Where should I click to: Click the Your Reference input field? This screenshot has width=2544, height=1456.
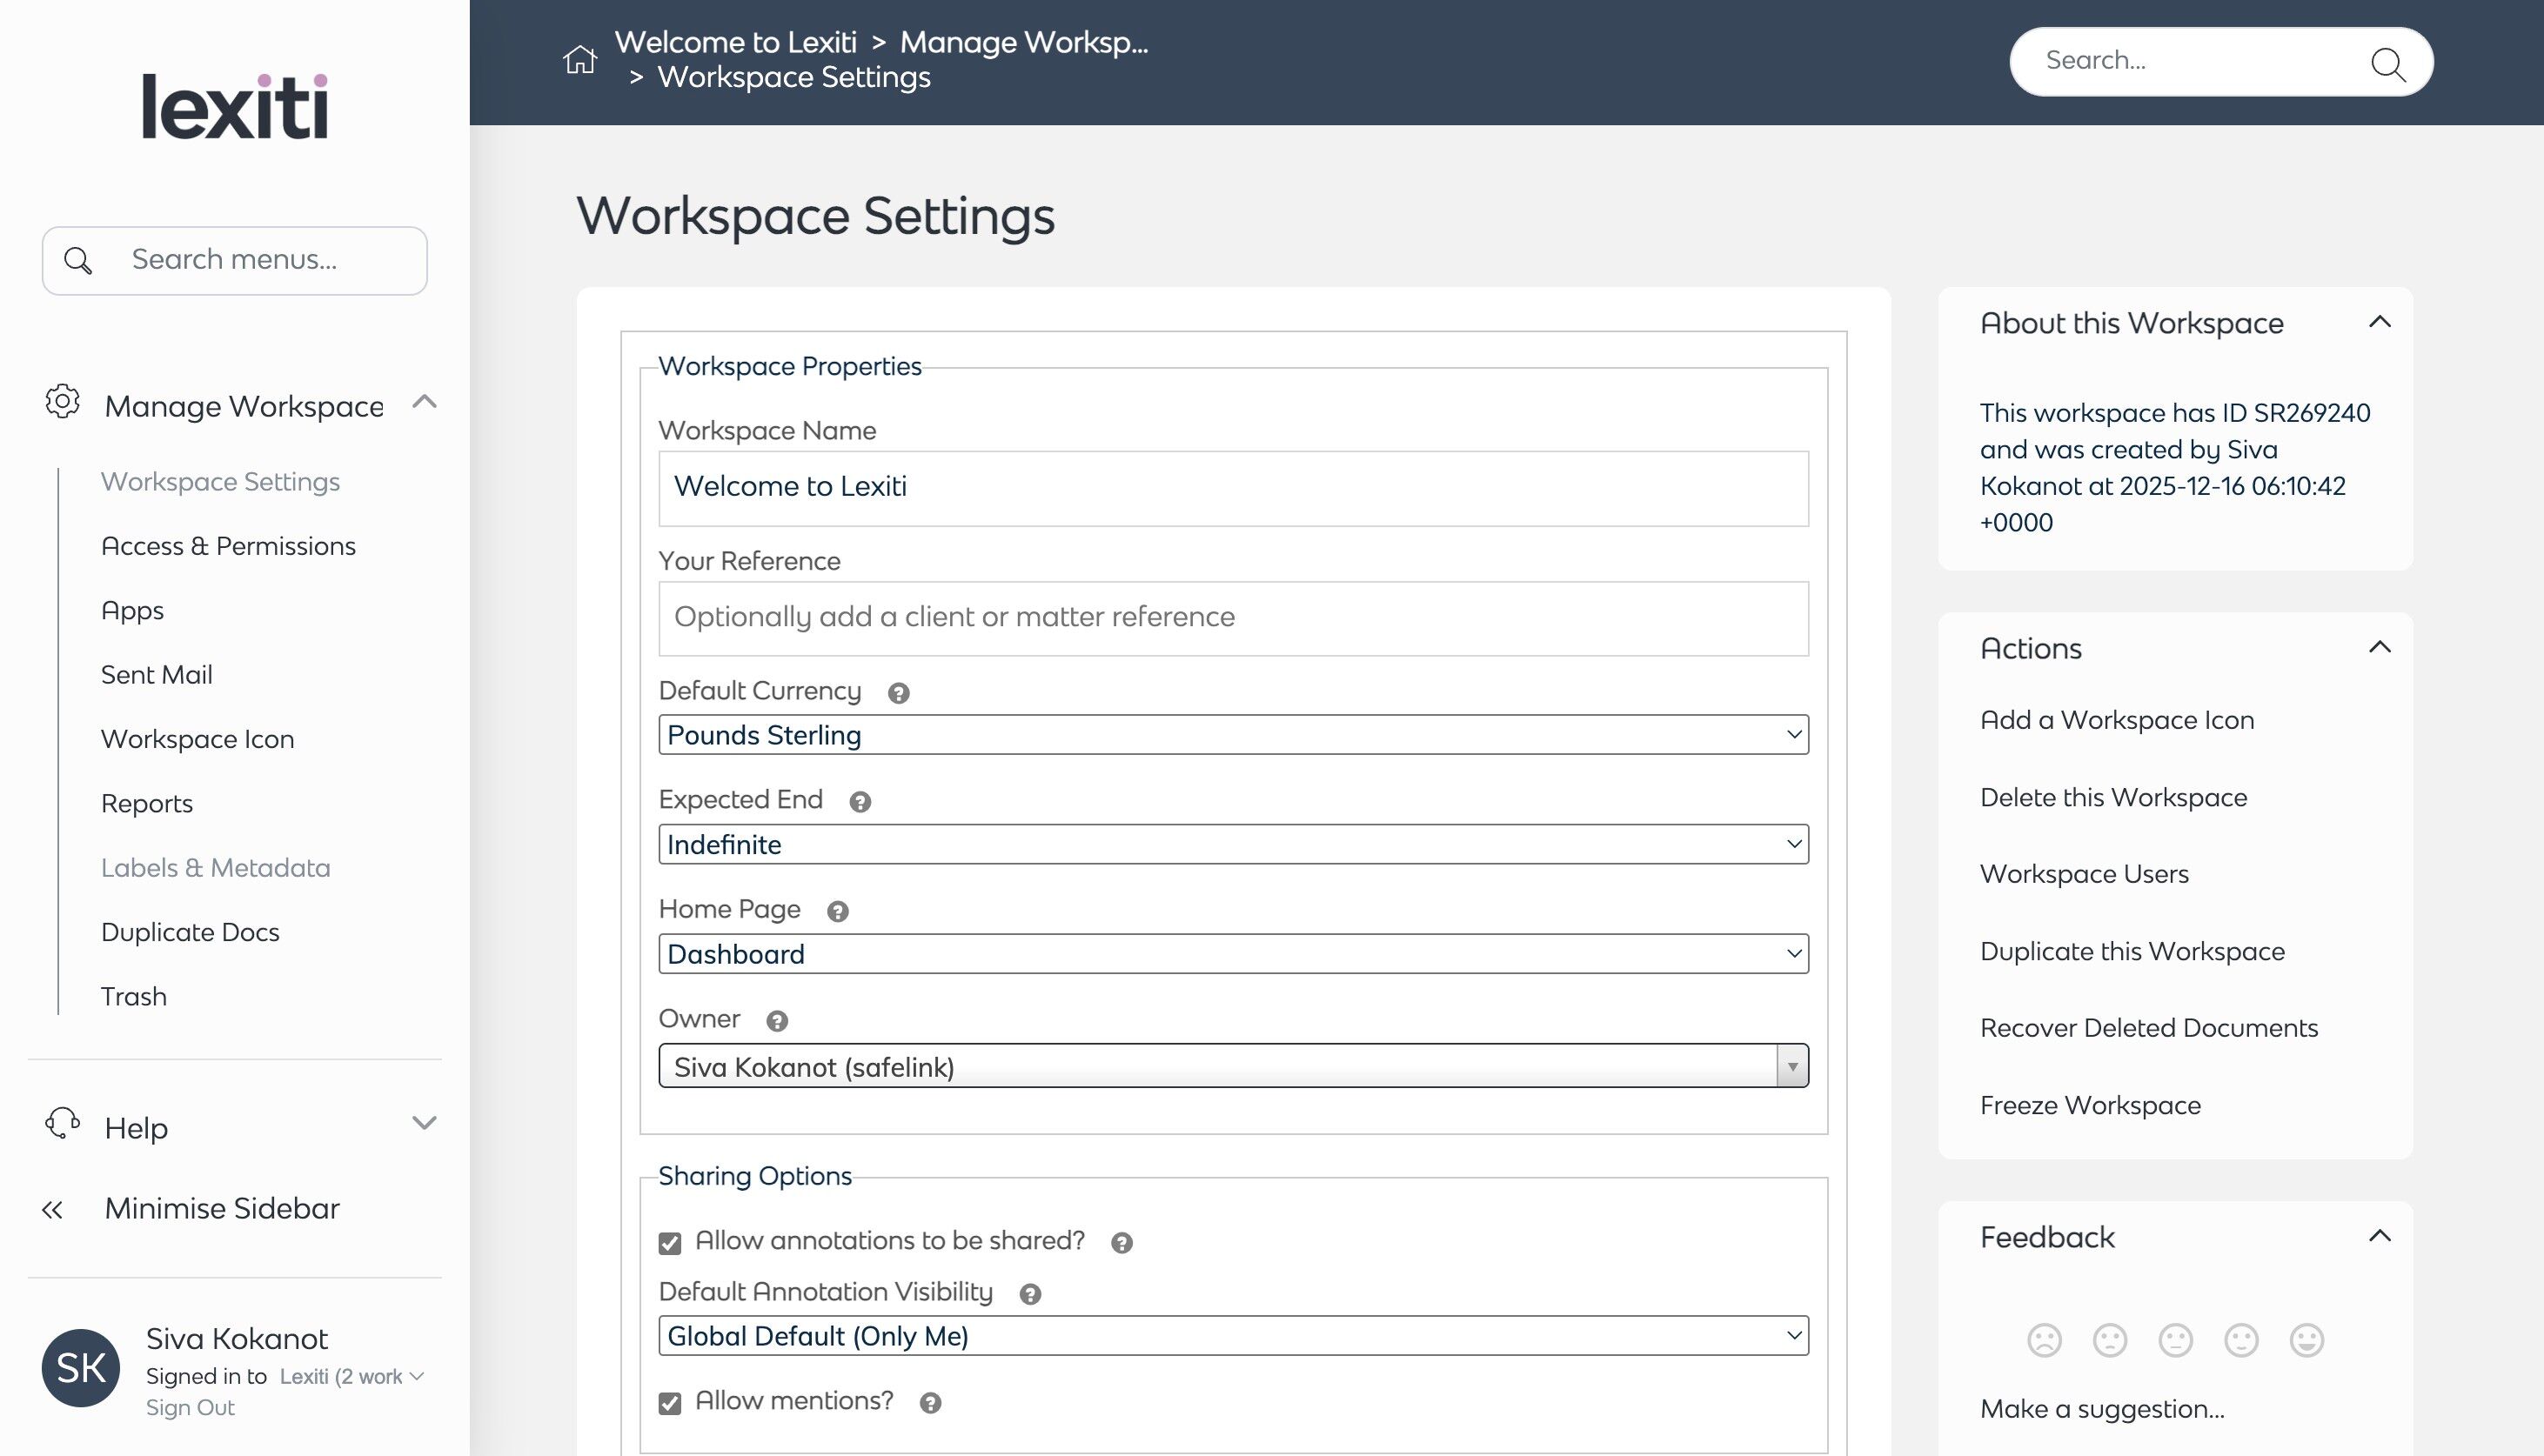coord(1232,618)
